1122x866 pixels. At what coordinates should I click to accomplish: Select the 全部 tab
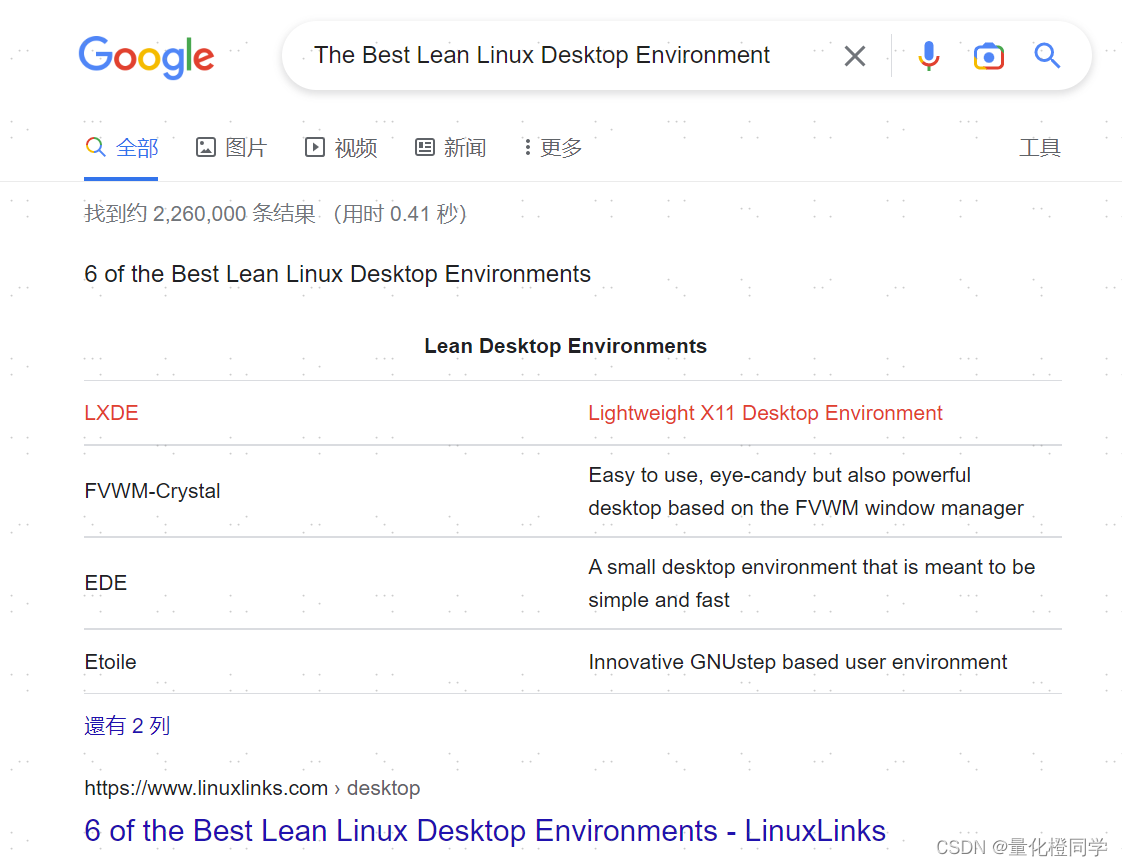coord(122,148)
